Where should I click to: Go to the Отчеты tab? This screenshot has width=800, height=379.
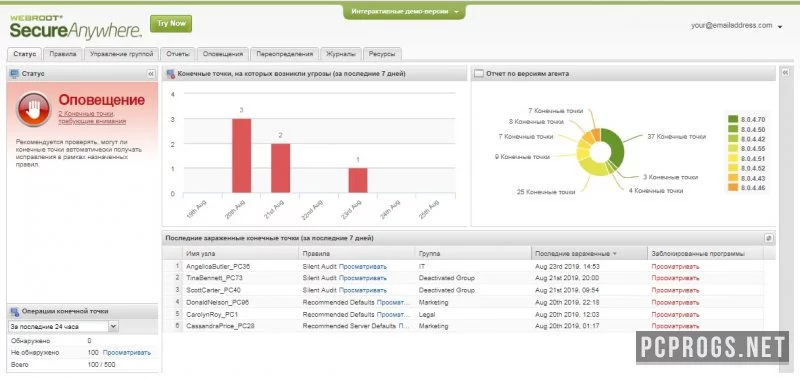[178, 54]
